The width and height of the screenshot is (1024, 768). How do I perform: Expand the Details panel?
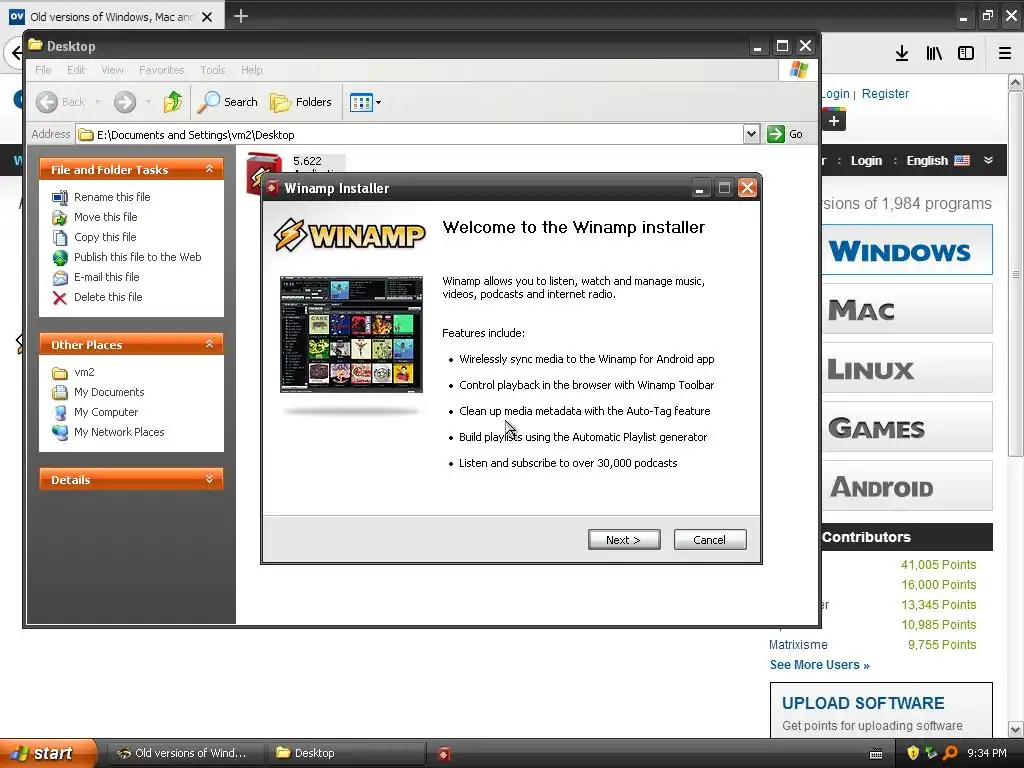click(209, 479)
